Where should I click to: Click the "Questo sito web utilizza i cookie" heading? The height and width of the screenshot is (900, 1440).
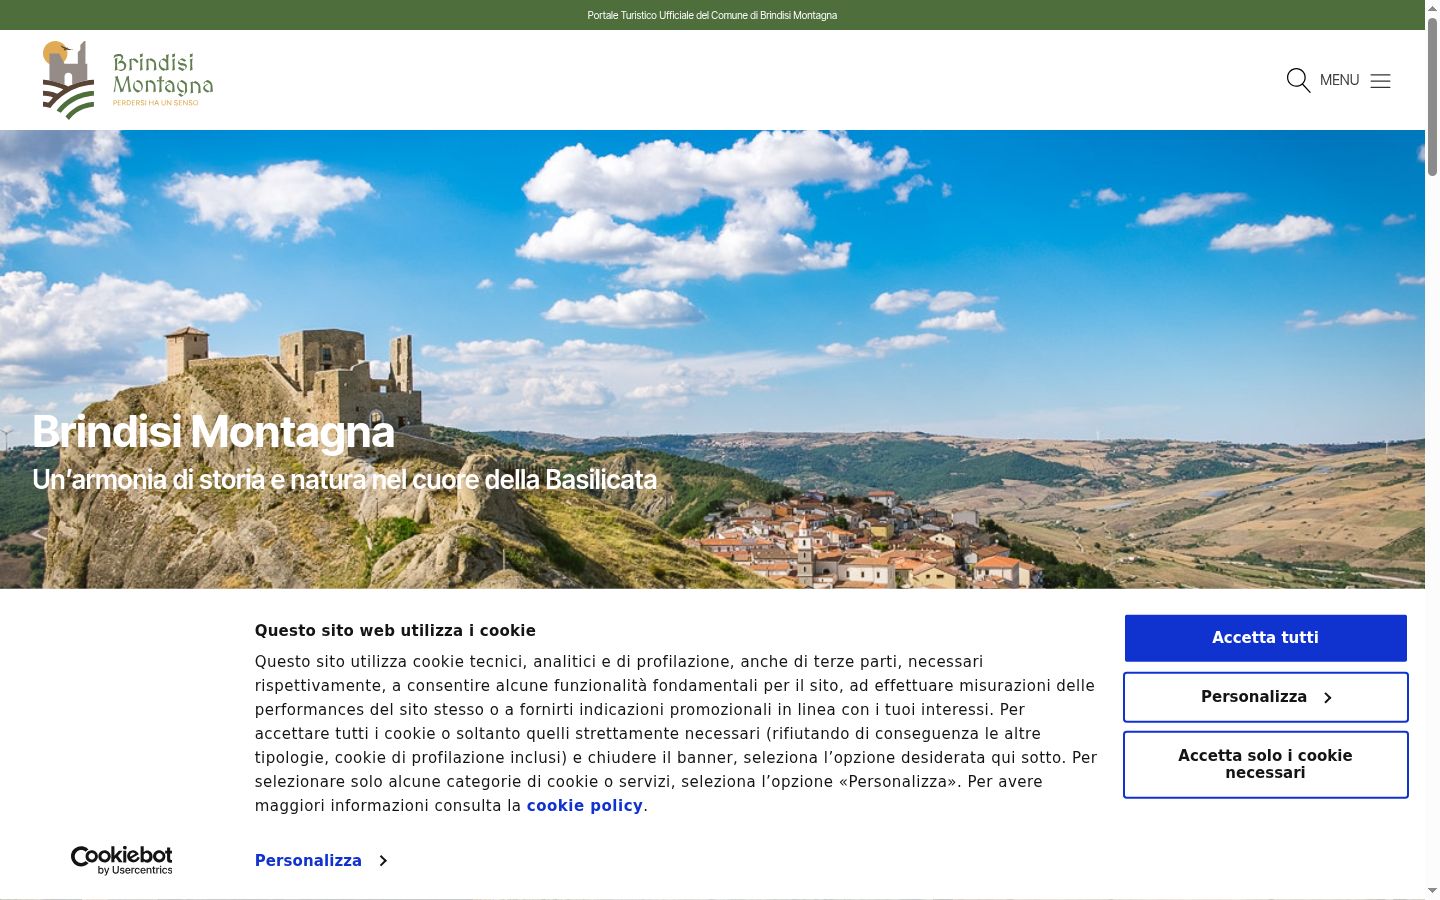pos(395,631)
